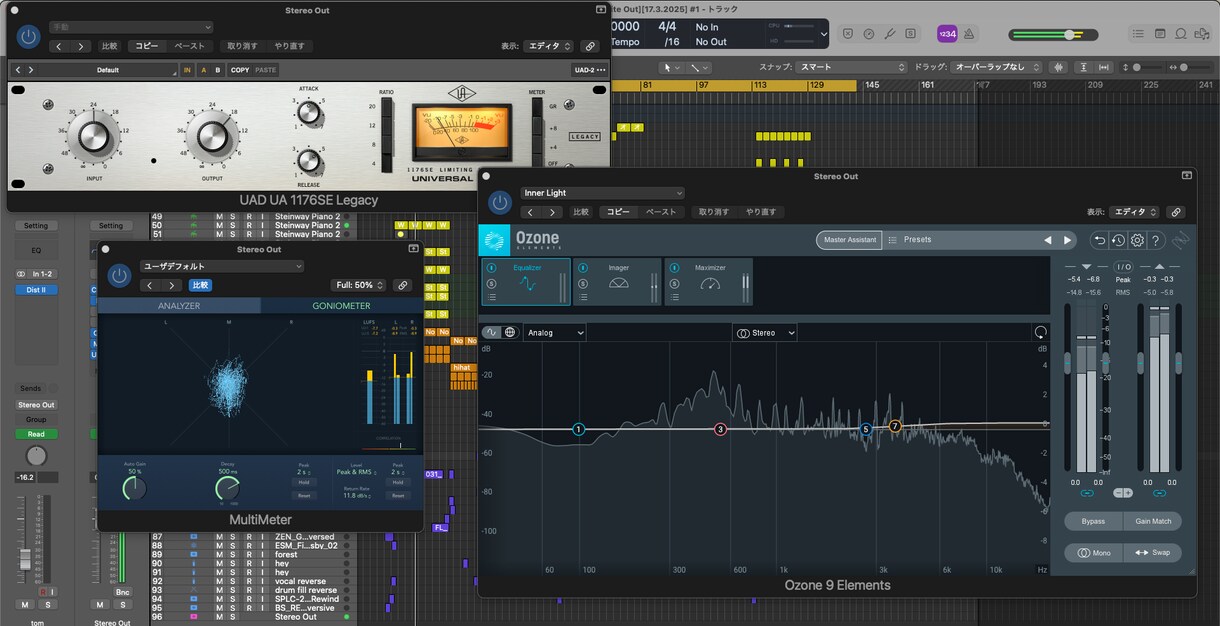Click the Ozone undo arrow icon
The image size is (1220, 626).
1100,240
